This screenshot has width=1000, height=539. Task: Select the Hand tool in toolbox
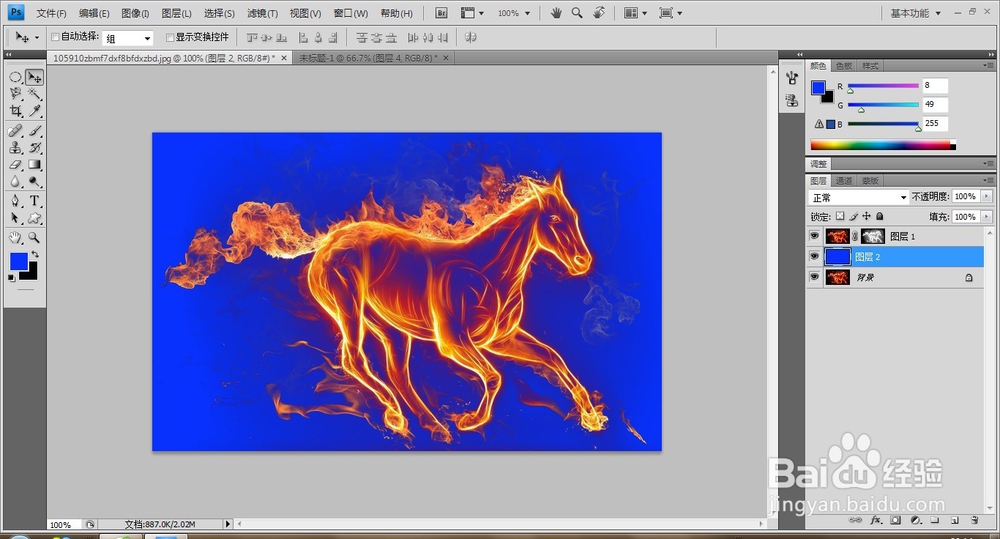coord(15,238)
